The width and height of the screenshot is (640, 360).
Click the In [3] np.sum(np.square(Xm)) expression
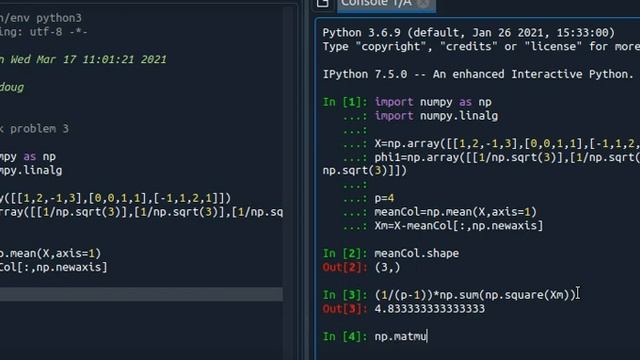475,295
